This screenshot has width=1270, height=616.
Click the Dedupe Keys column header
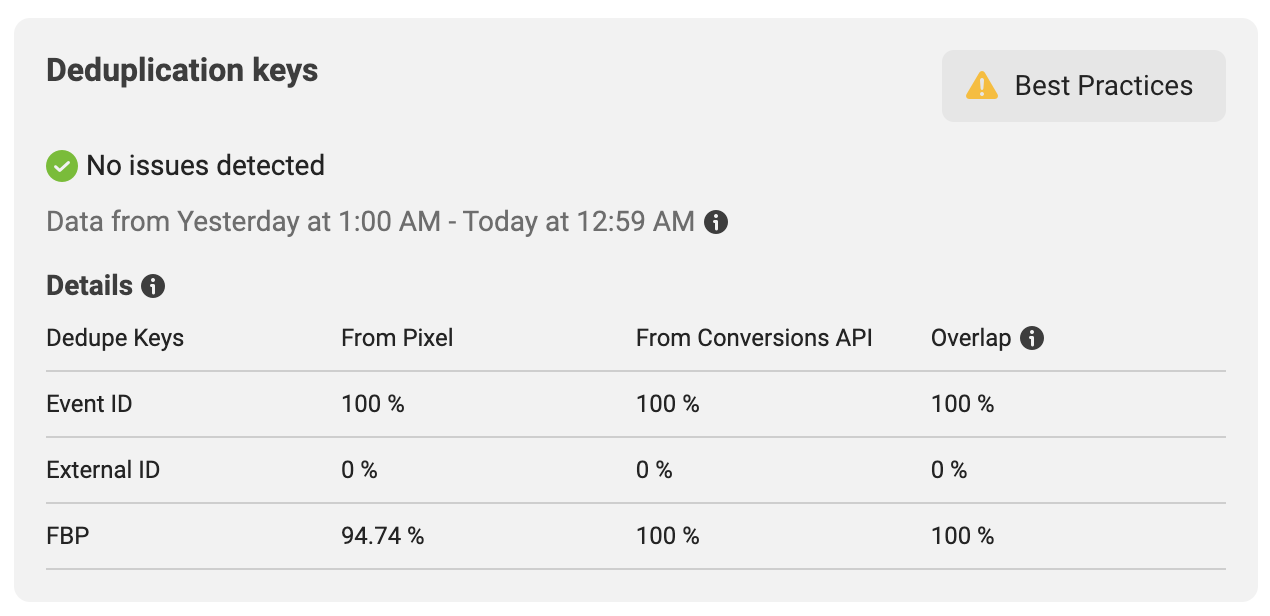point(115,338)
